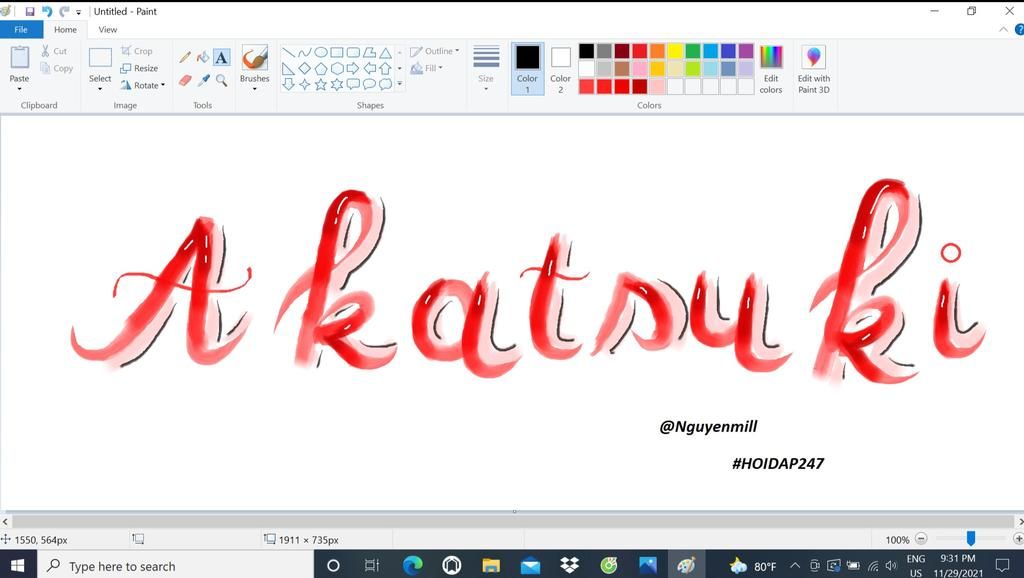Select the Fill with color bucket tool
Image resolution: width=1024 pixels, height=578 pixels.
coord(203,57)
